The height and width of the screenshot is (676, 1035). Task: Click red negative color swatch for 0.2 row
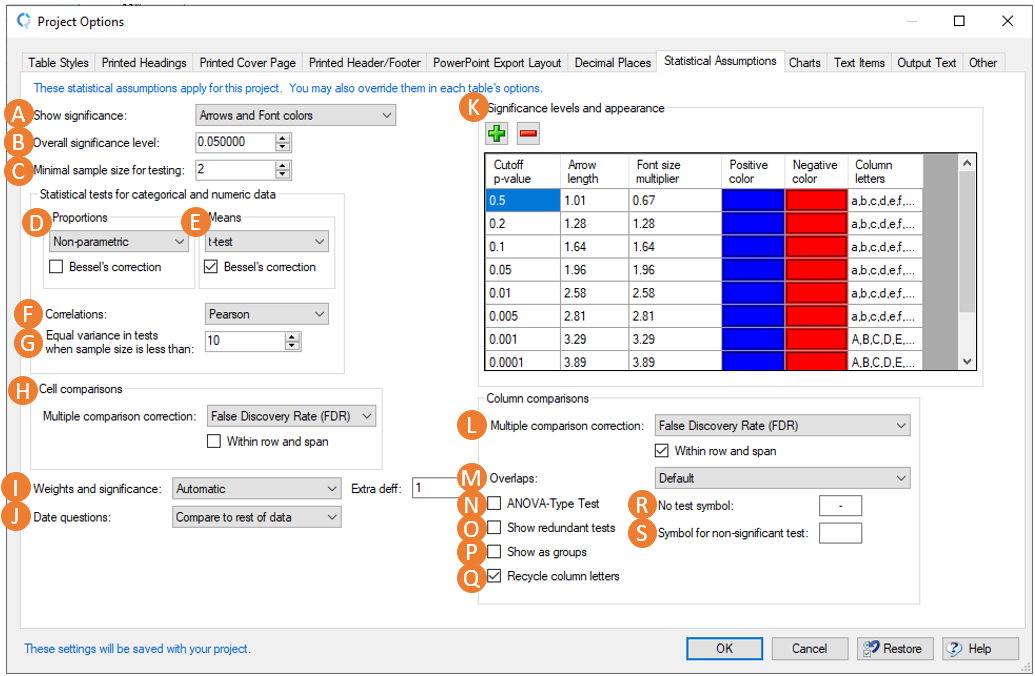tap(816, 223)
